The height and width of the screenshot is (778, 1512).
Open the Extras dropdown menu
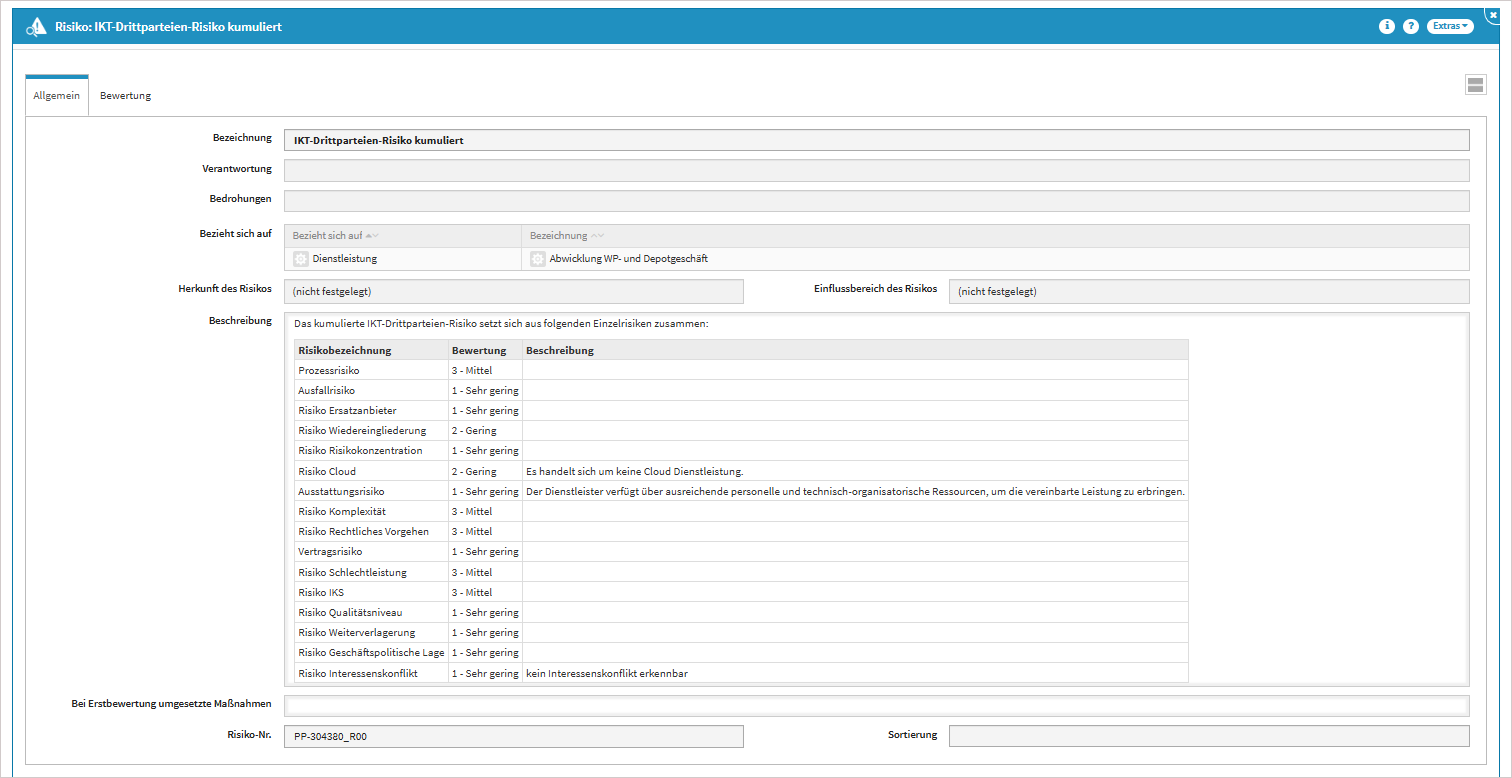[x=1451, y=27]
